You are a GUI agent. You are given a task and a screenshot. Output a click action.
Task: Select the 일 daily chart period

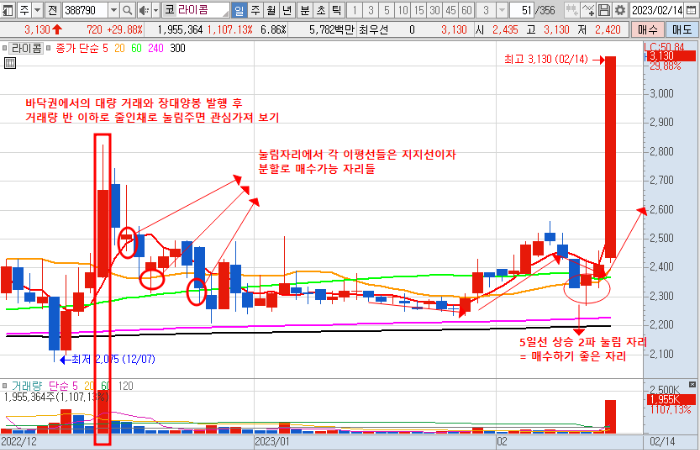coord(239,10)
